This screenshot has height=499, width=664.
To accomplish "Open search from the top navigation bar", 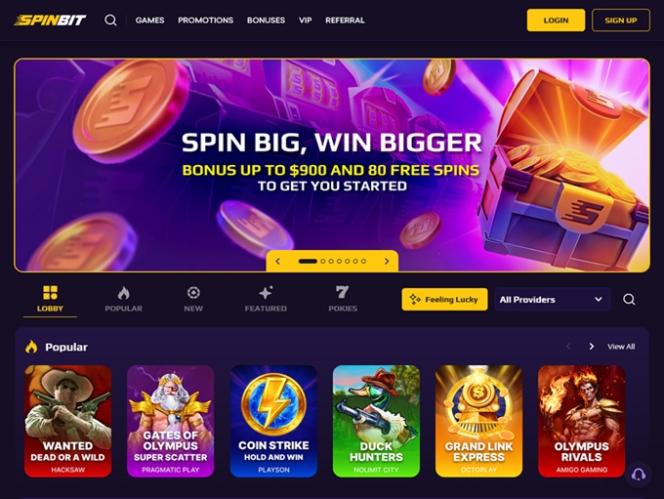I will click(x=111, y=20).
